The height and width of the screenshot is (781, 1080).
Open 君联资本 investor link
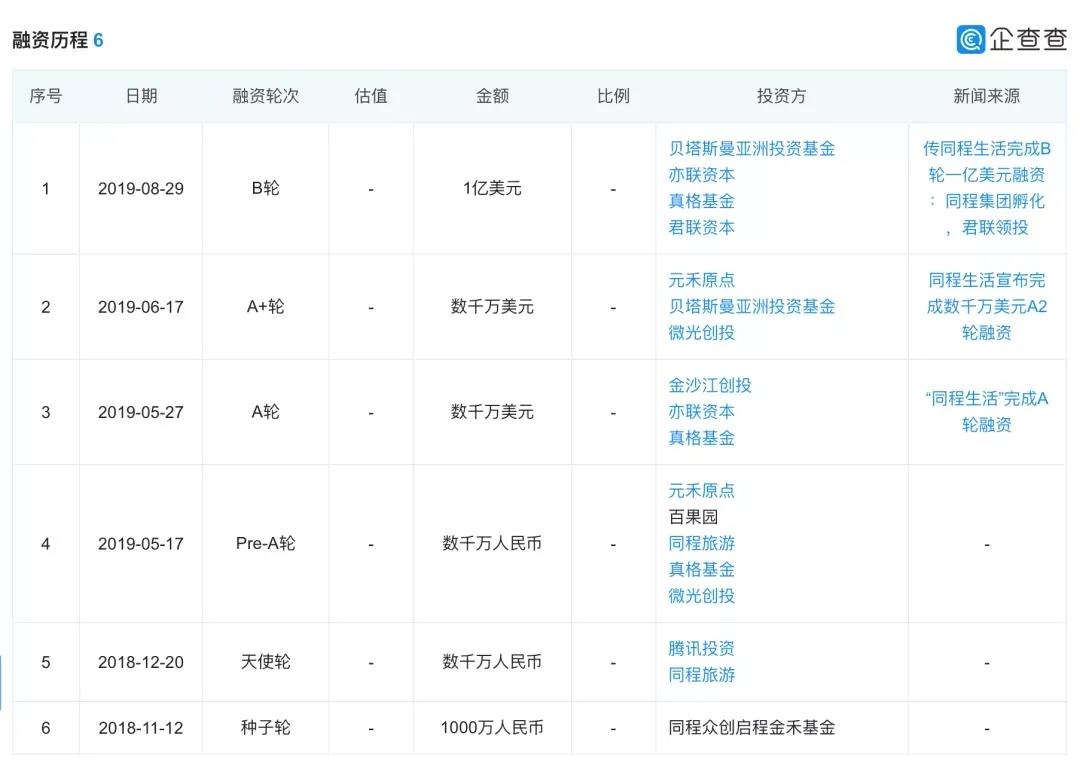point(701,227)
